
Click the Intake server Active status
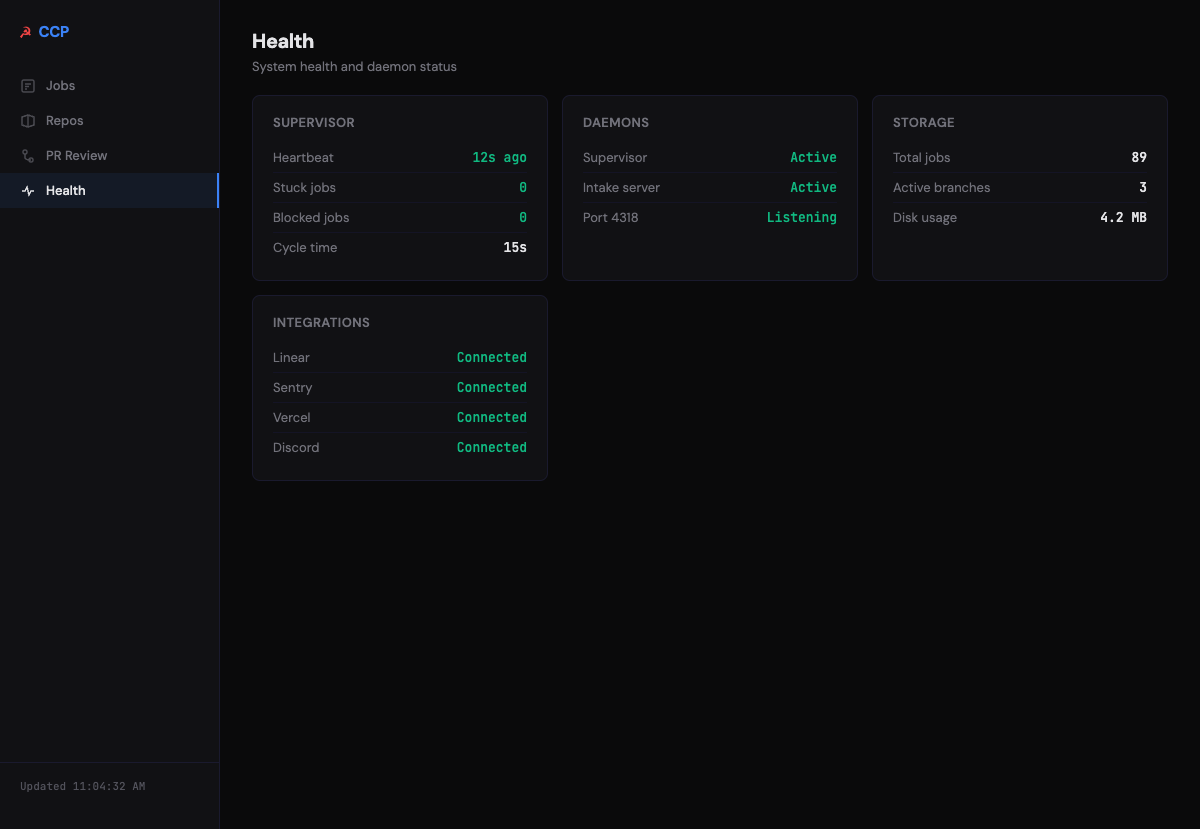tap(813, 188)
